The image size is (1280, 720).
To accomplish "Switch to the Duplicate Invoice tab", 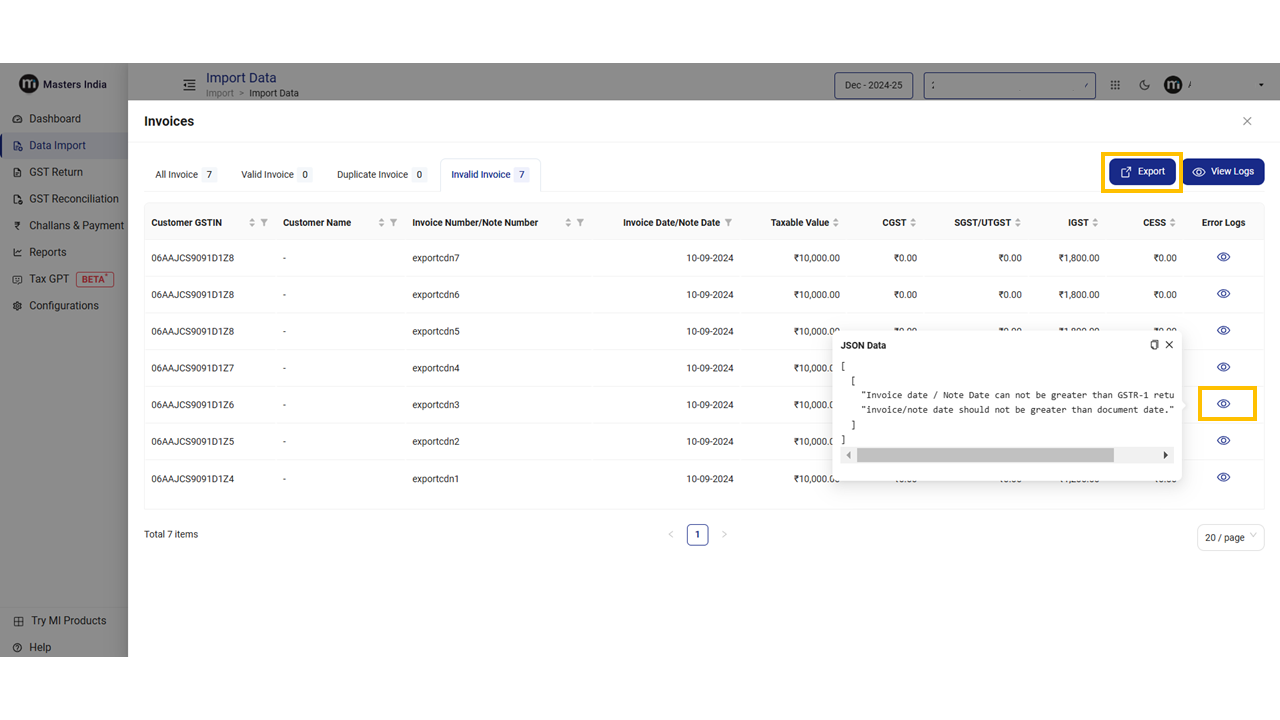I will coord(380,175).
